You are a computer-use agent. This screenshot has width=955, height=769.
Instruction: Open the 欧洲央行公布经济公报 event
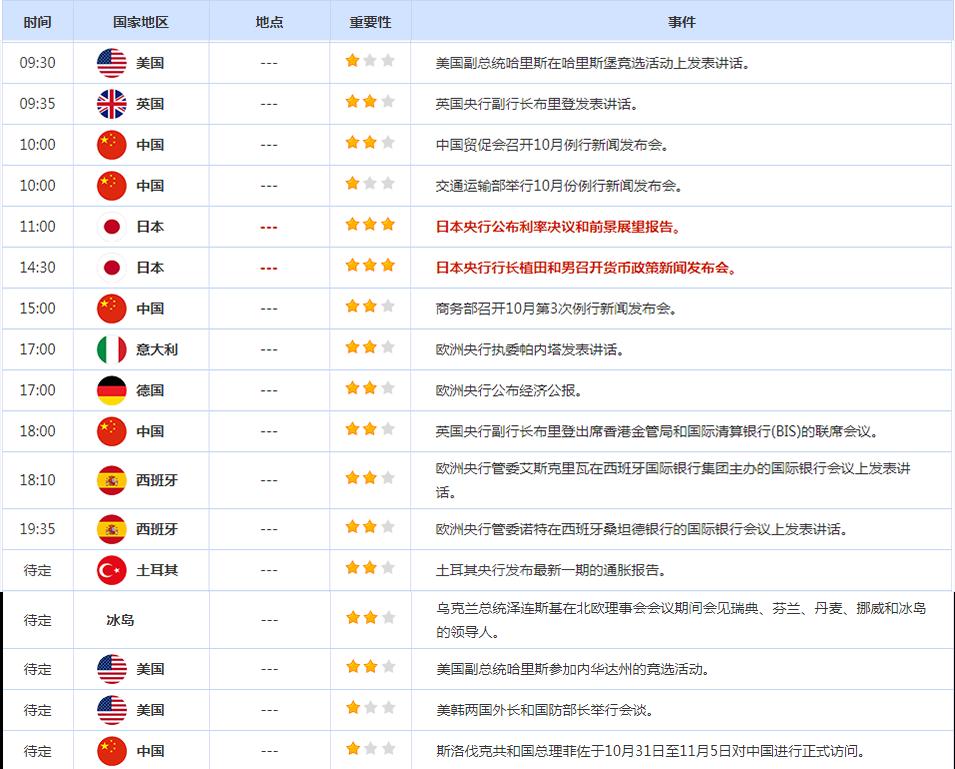point(509,391)
